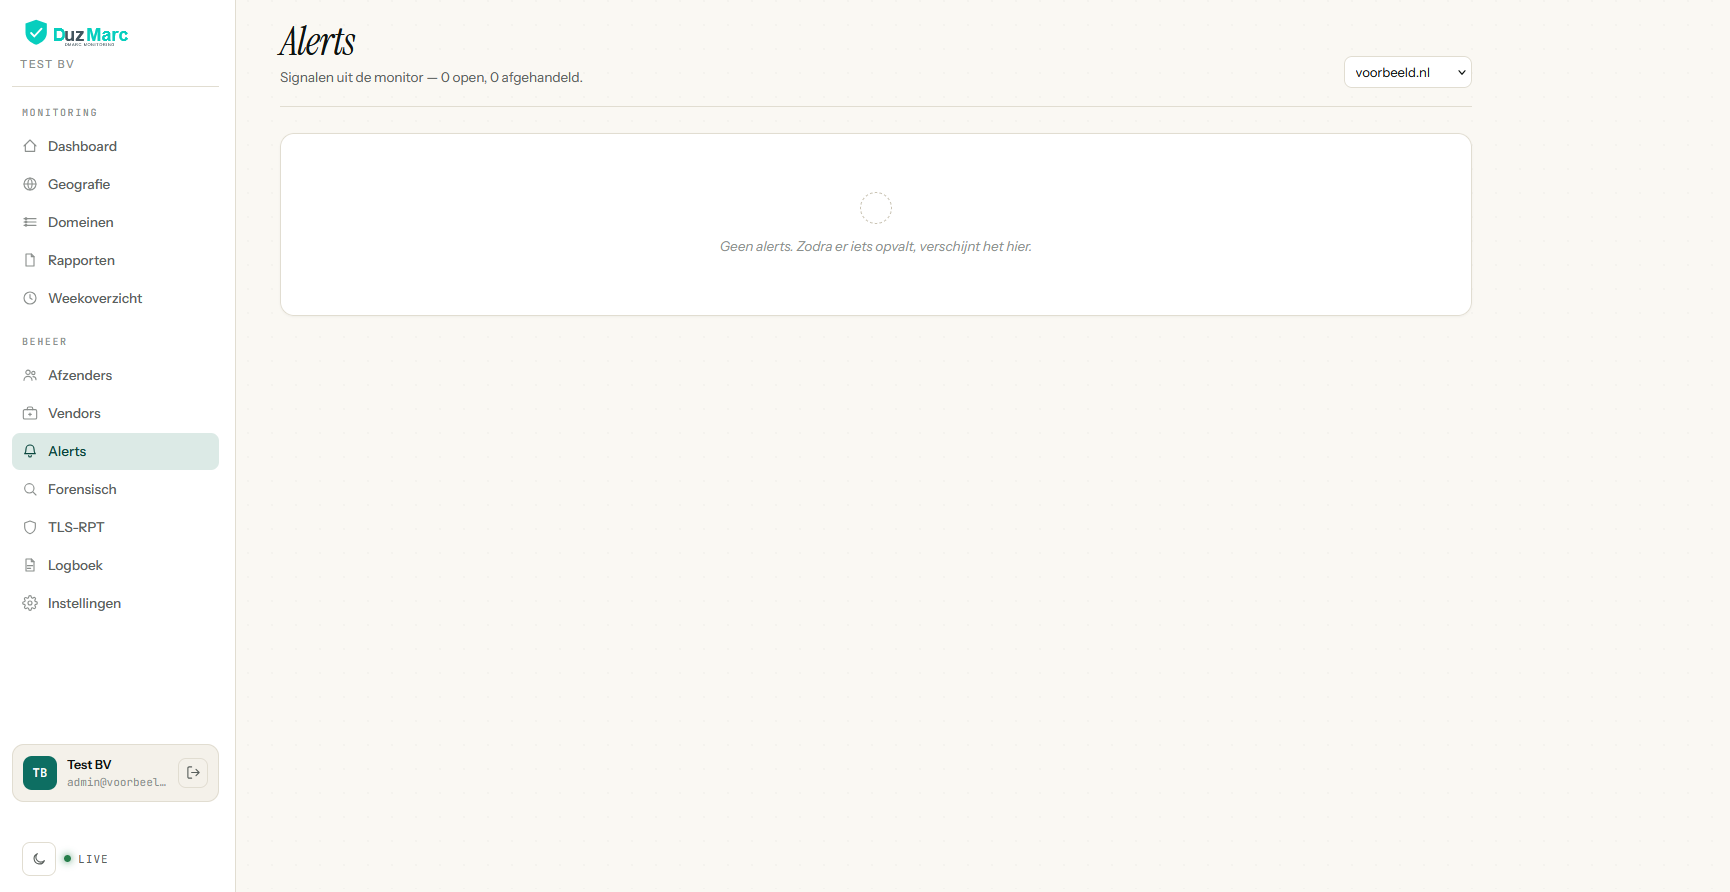This screenshot has height=892, width=1730.
Task: Click the Rapporten document icon
Action: click(x=30, y=260)
